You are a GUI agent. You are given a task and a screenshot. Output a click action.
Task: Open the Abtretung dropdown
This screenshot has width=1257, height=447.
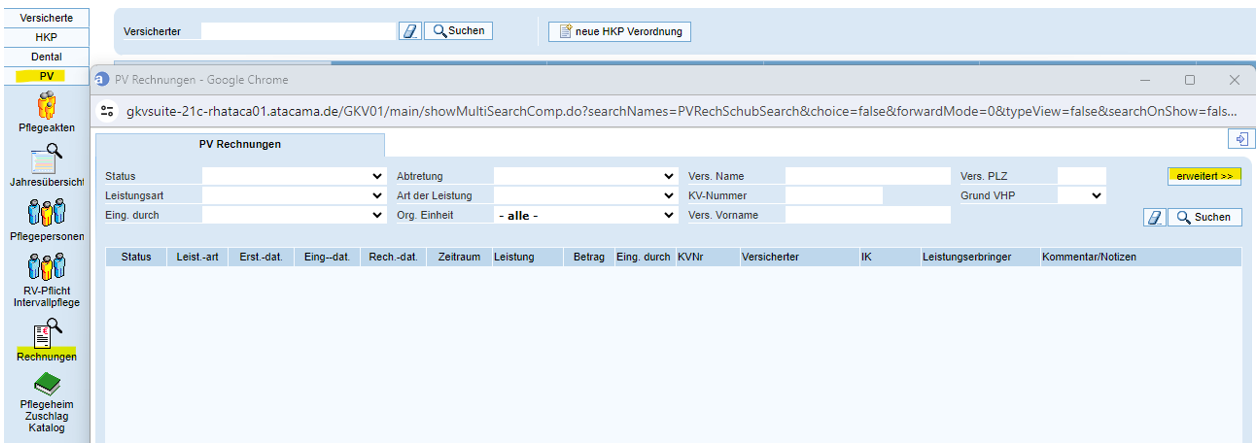[x=585, y=176]
